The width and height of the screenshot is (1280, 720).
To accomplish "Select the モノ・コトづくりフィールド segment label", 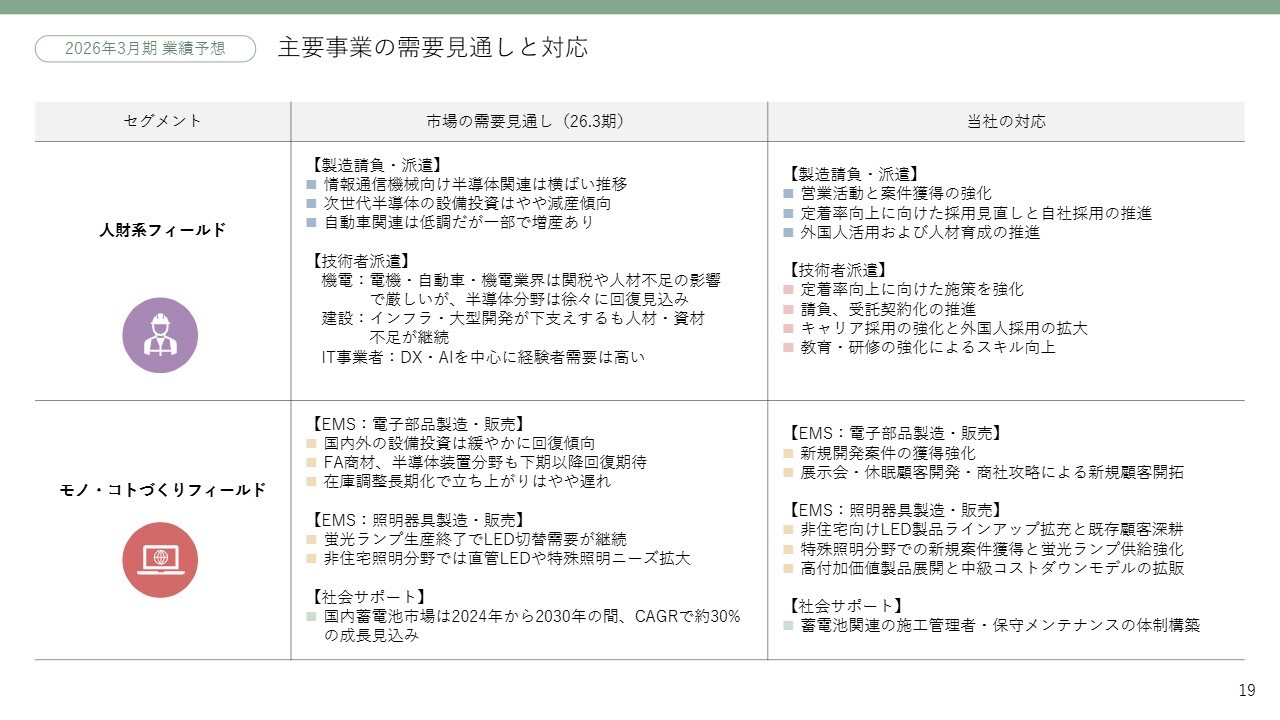I will (x=162, y=490).
